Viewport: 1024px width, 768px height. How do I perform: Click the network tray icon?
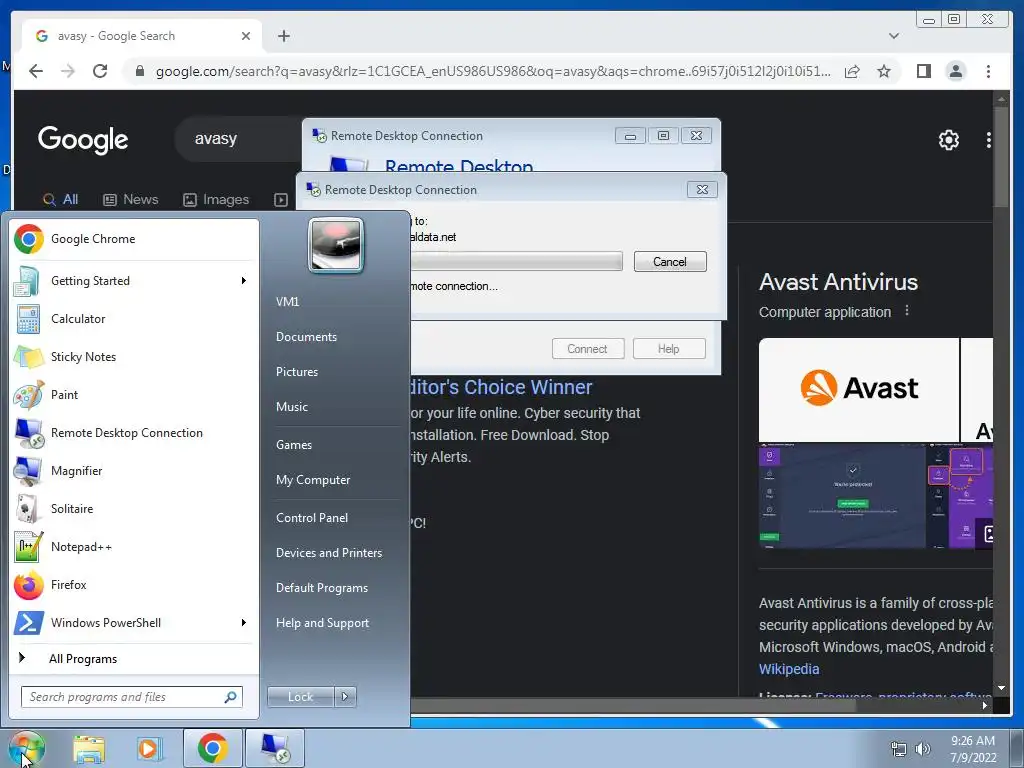899,749
